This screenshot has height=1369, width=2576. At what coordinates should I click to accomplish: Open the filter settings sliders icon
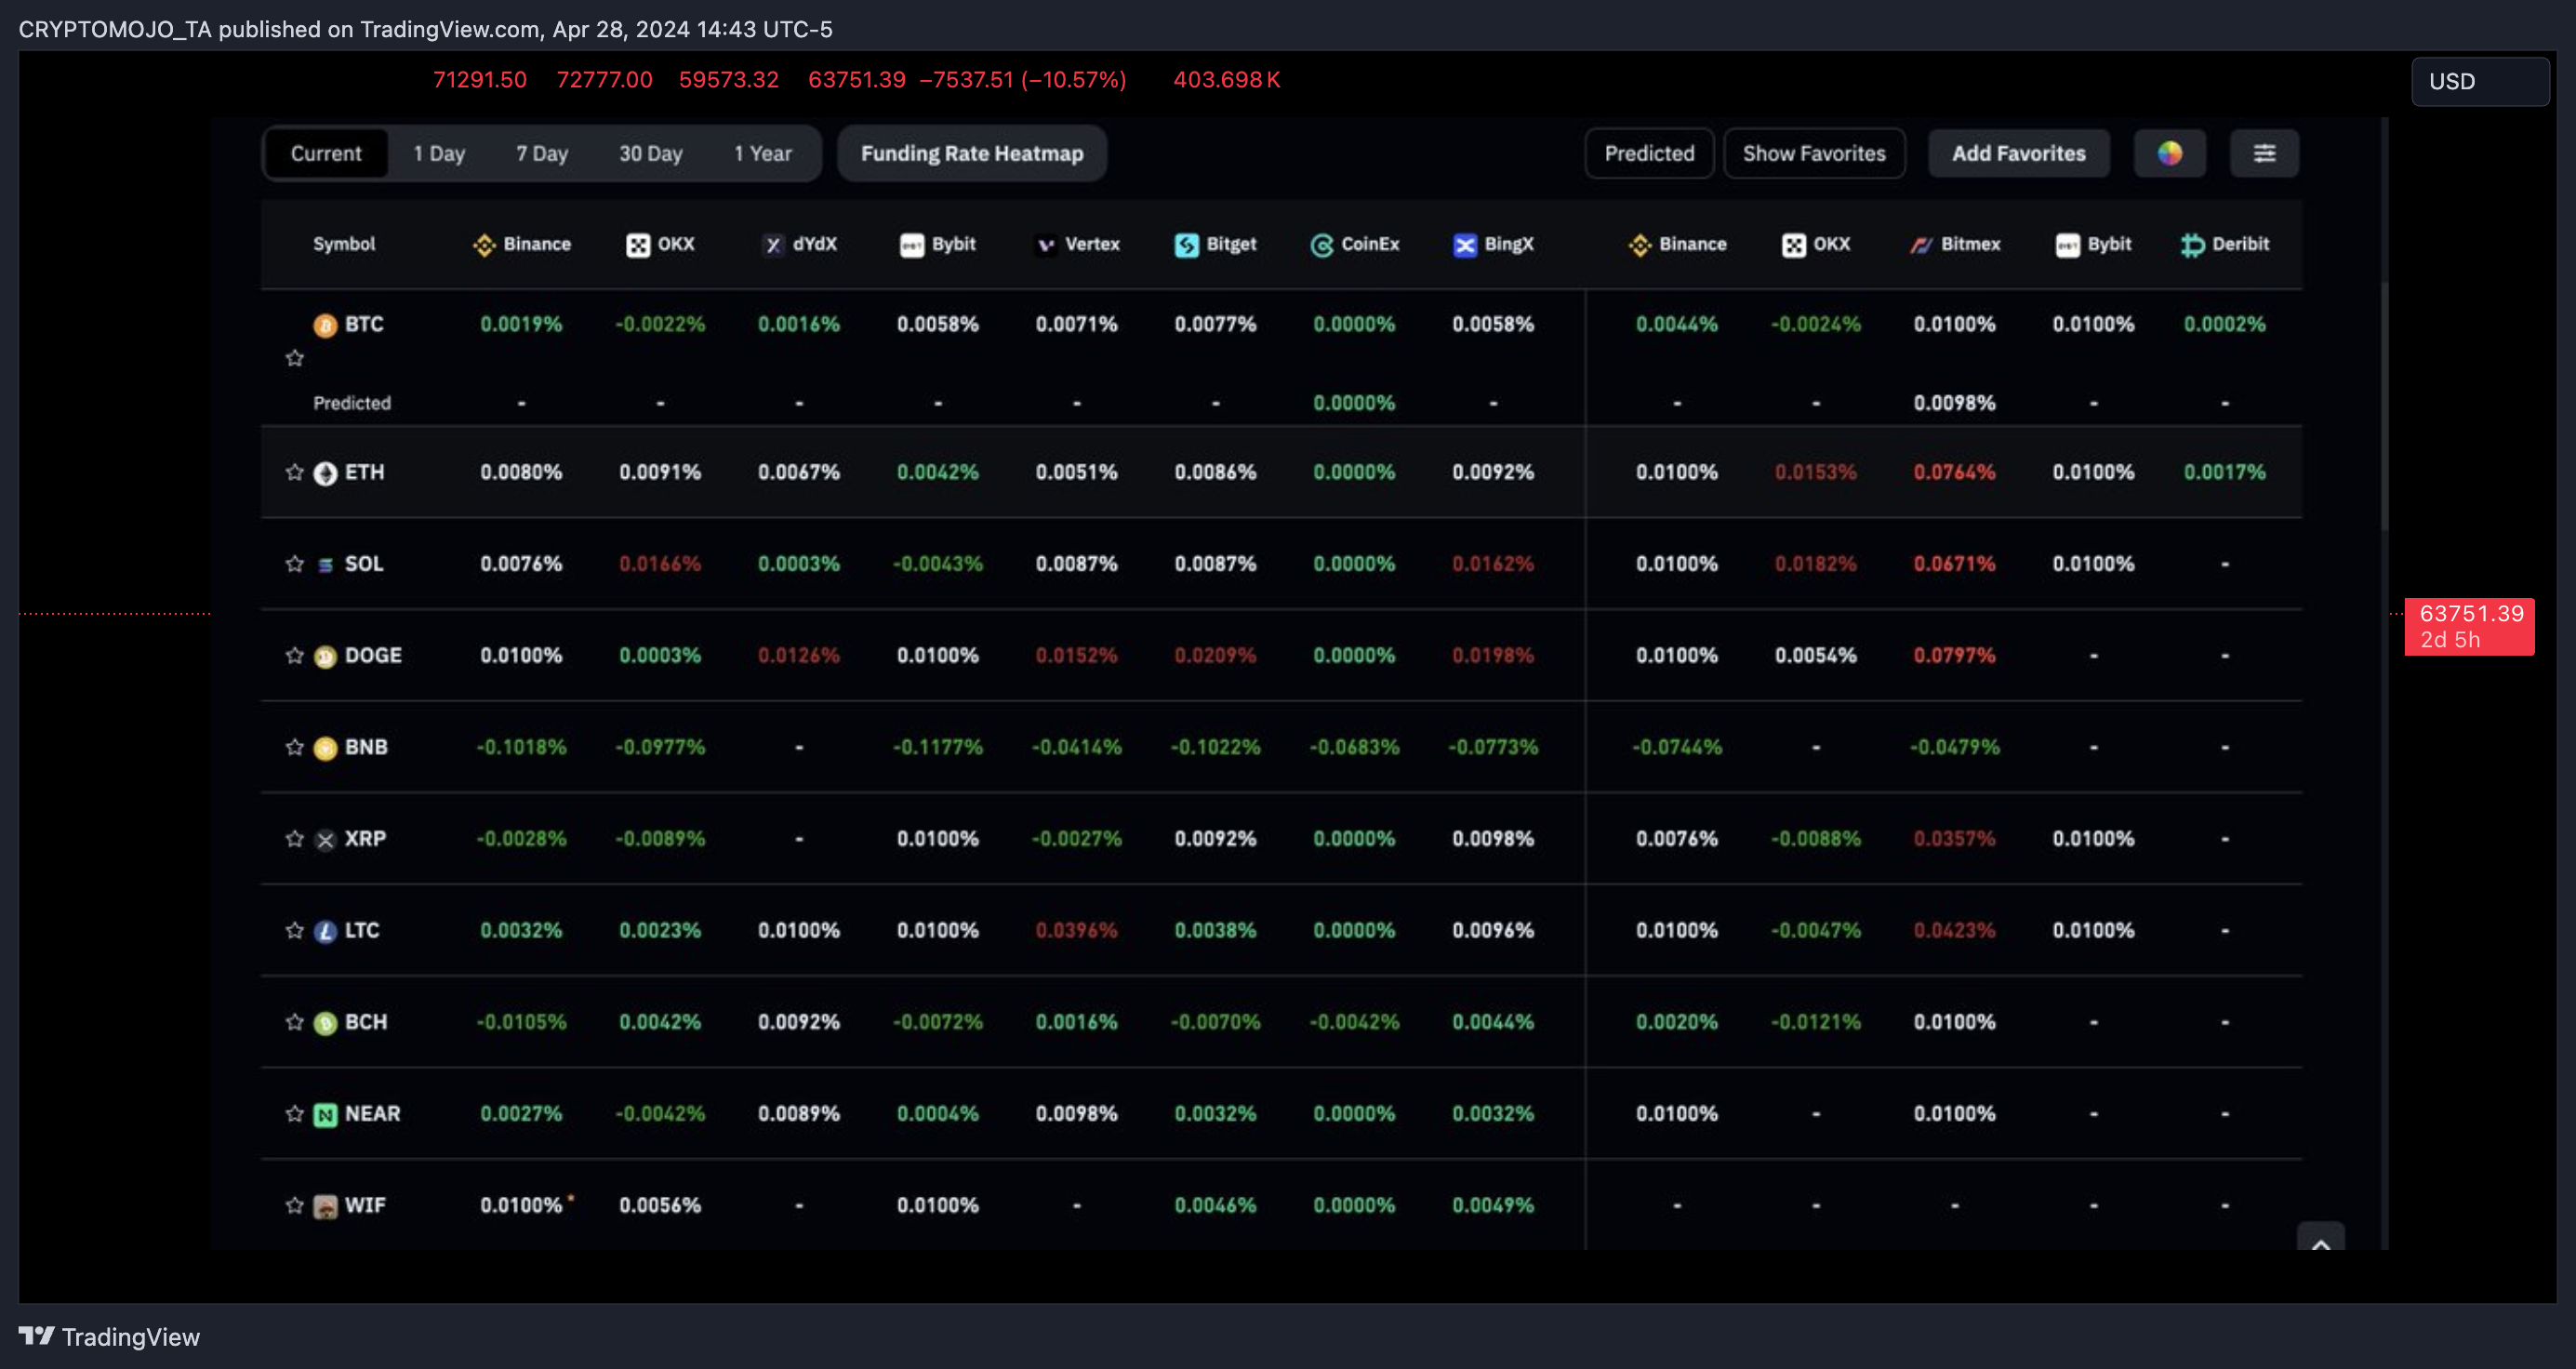point(2264,153)
